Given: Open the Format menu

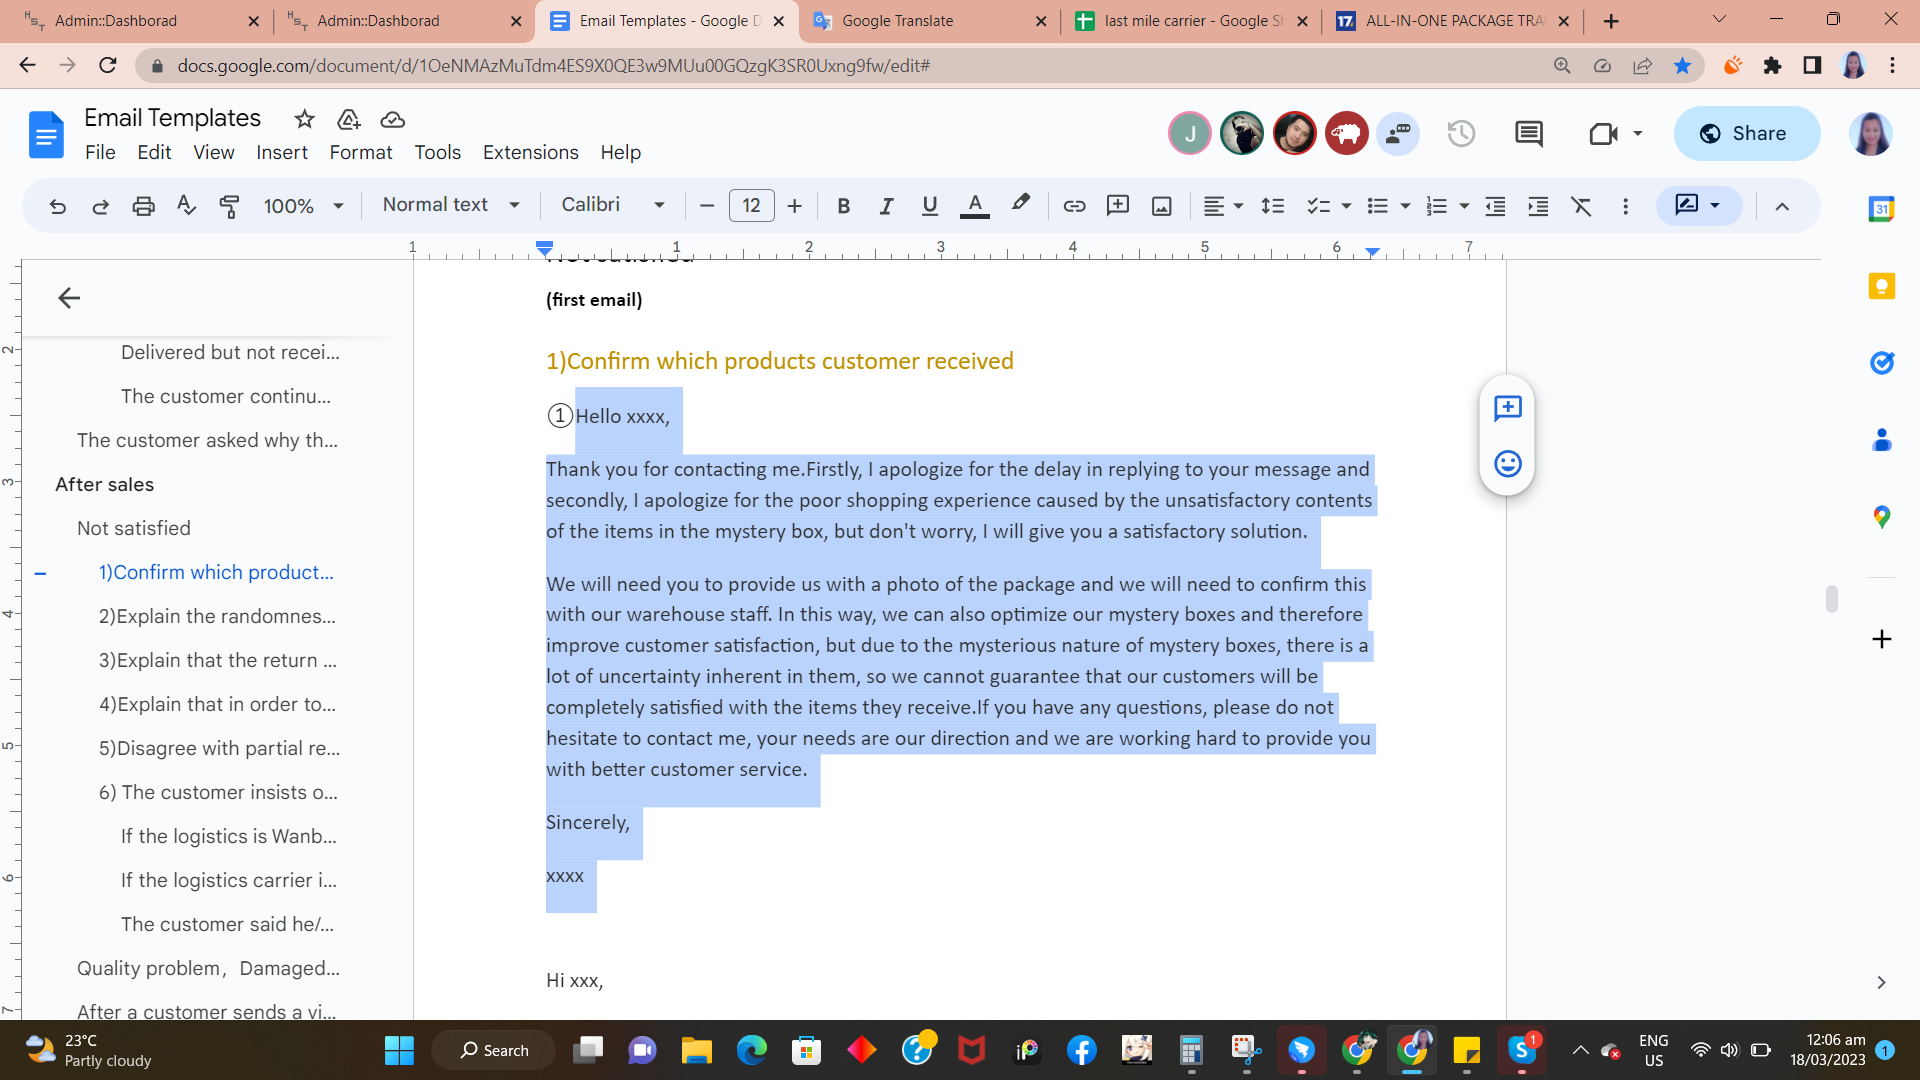Looking at the screenshot, I should [x=360, y=152].
